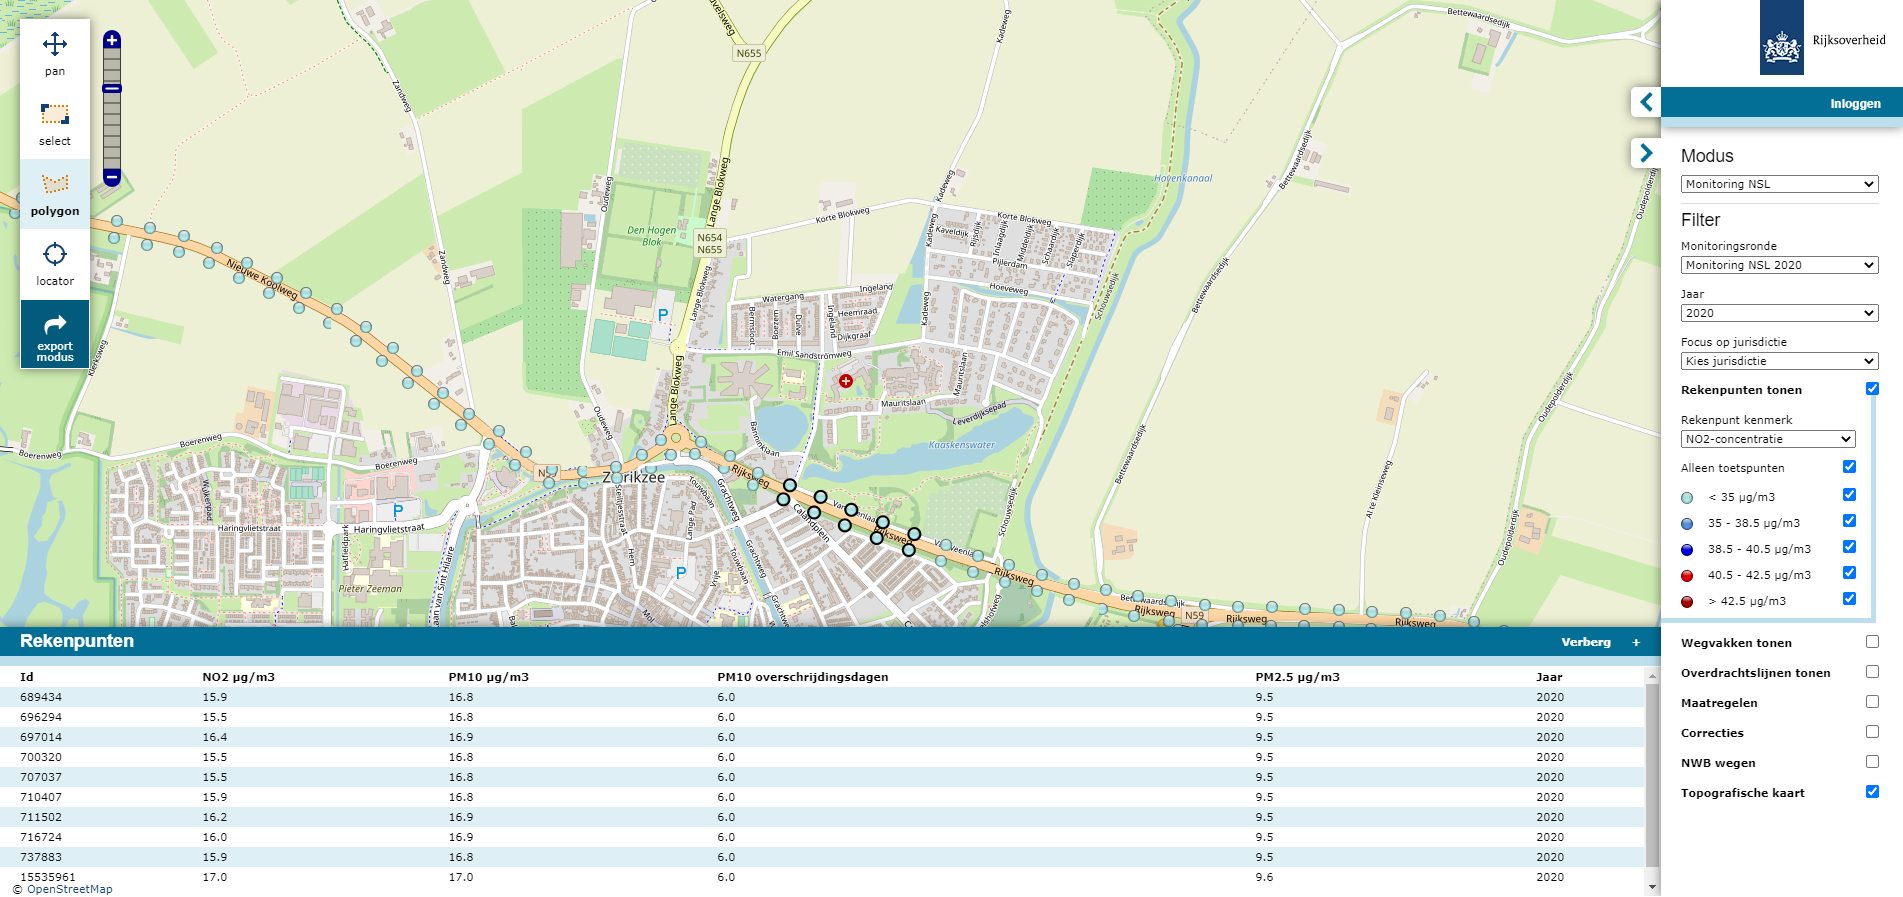The height and width of the screenshot is (897, 1903).
Task: Uncheck the < 35 µg/m3 category
Action: click(x=1849, y=495)
